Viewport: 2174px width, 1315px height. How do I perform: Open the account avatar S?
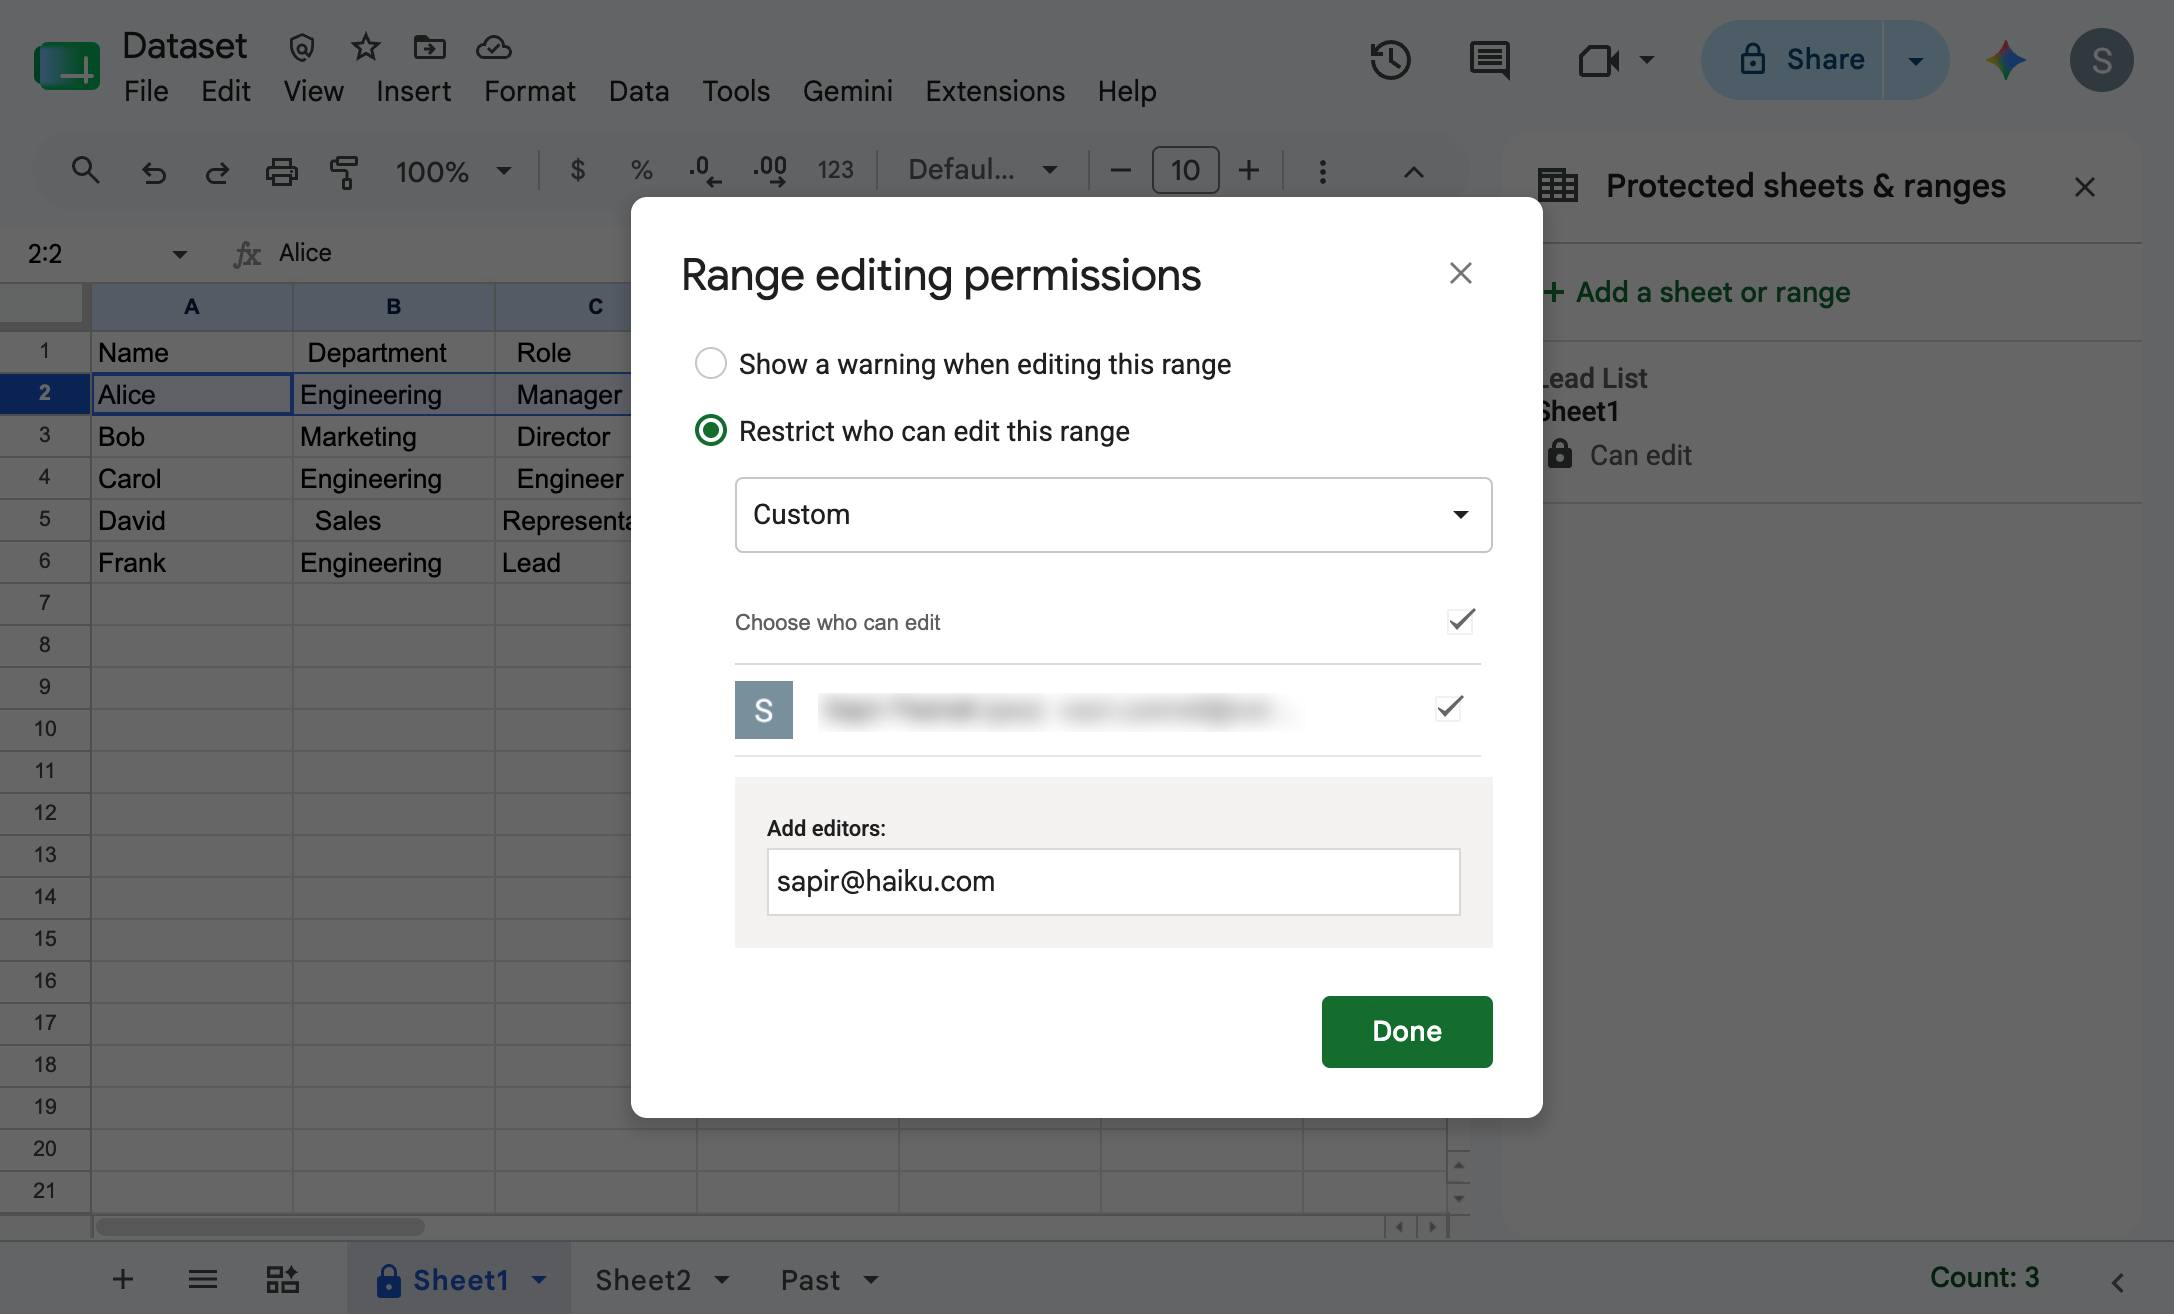click(x=2101, y=60)
